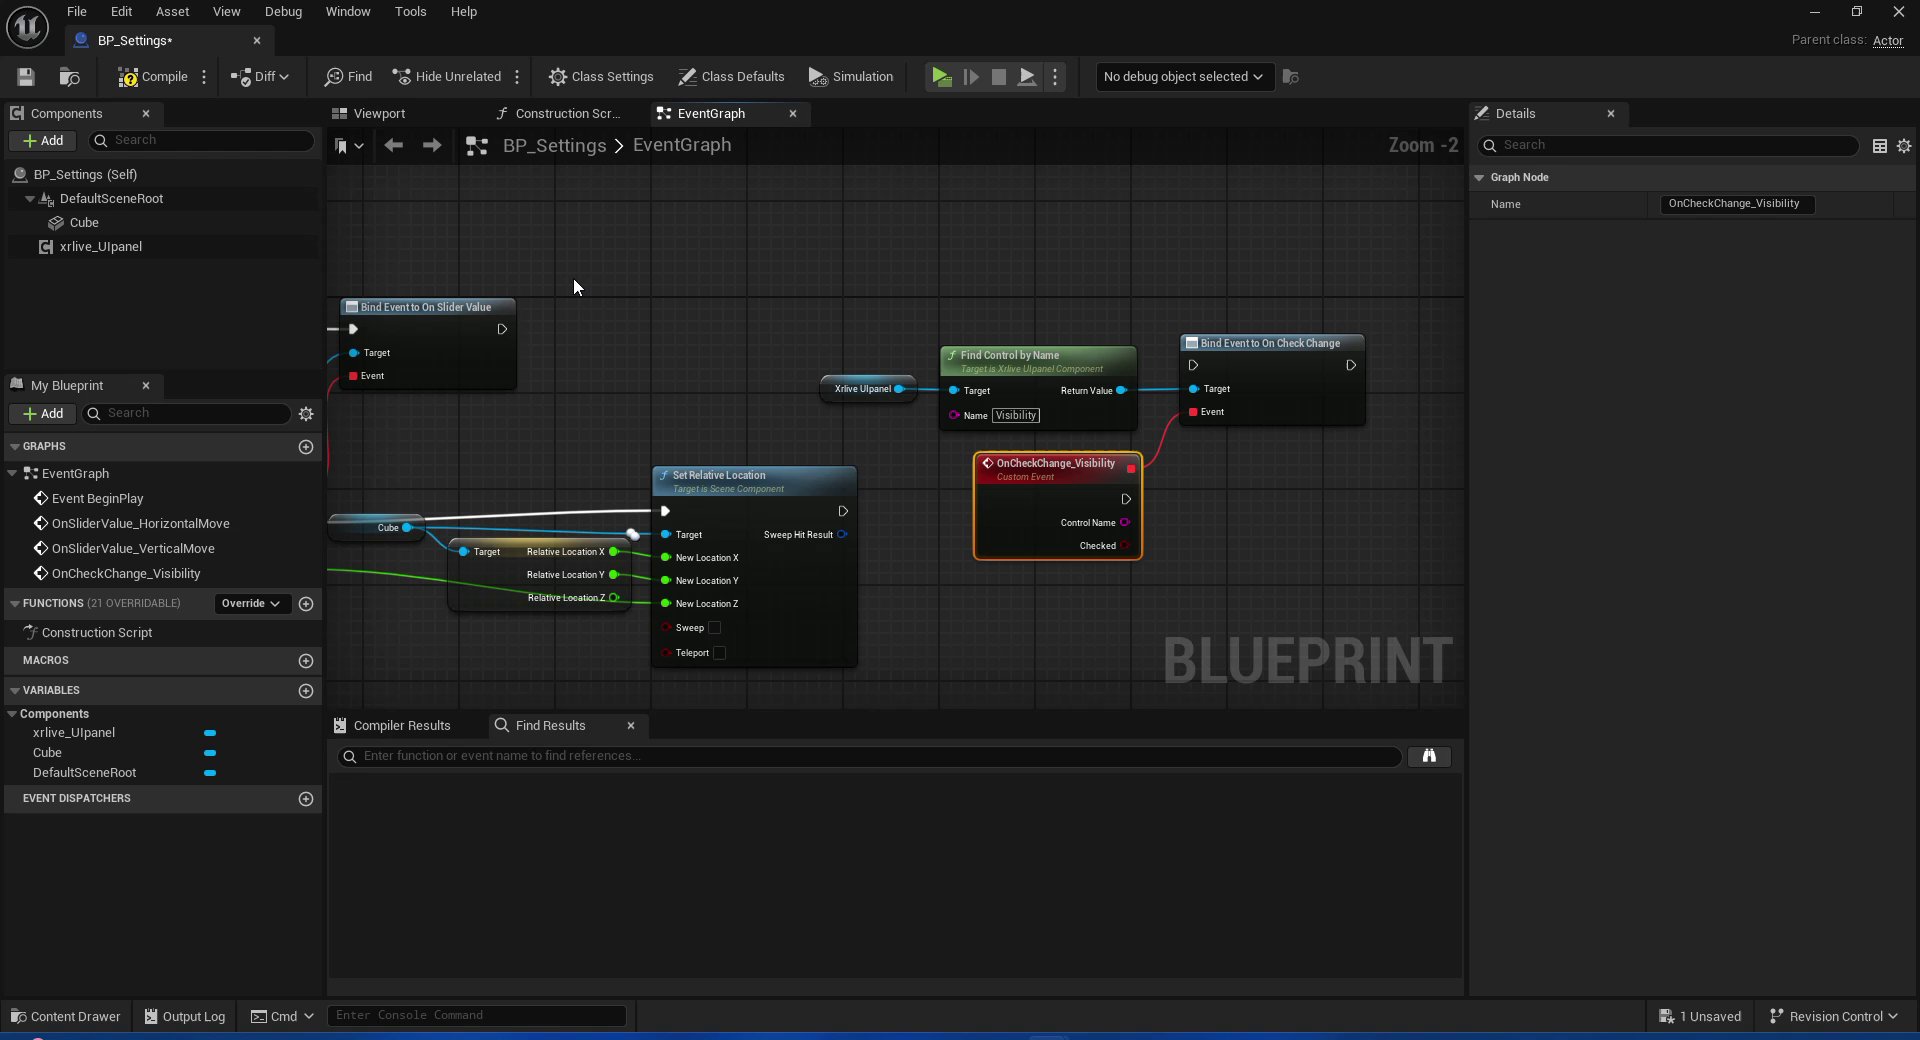This screenshot has height=1040, width=1920.
Task: Open the Diff dropdown
Action: [260, 77]
